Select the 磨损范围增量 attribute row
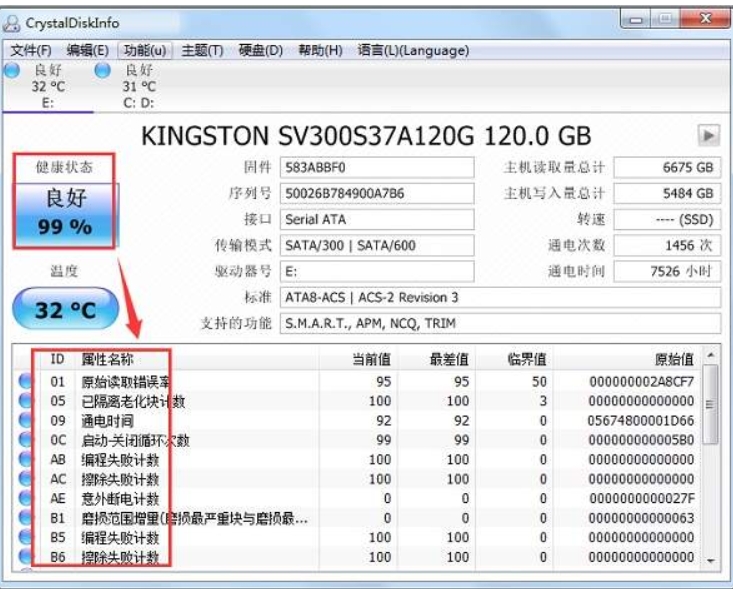Image resolution: width=733 pixels, height=589 pixels. (x=358, y=518)
